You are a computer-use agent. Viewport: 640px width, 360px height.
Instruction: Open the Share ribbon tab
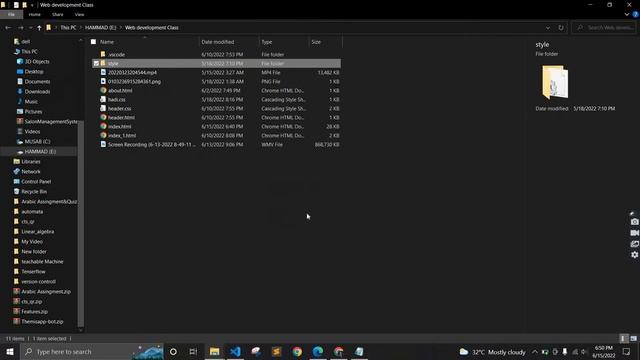(x=58, y=14)
